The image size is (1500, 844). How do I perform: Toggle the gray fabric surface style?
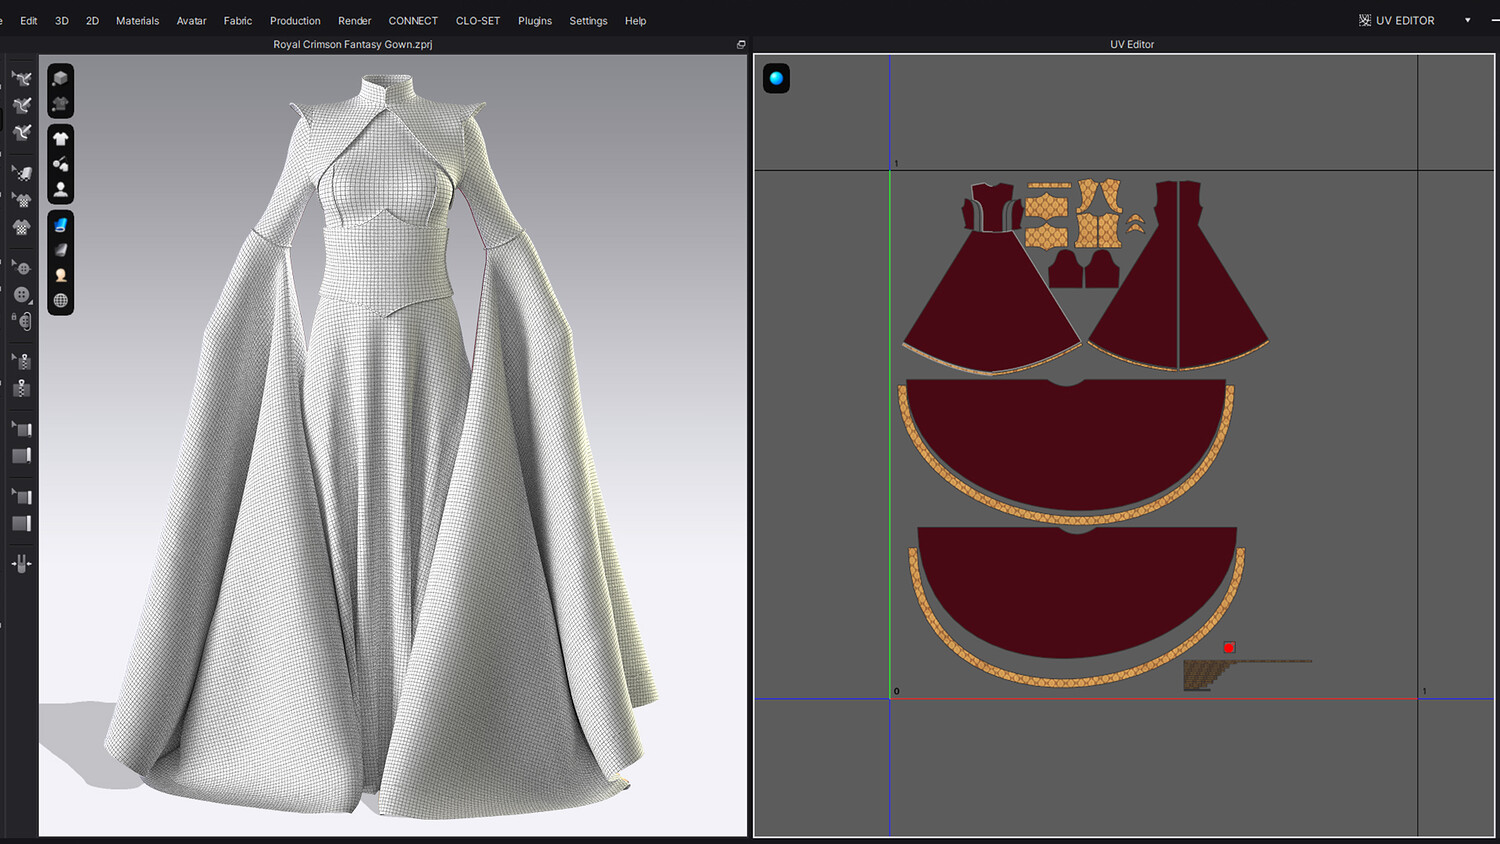click(61, 250)
